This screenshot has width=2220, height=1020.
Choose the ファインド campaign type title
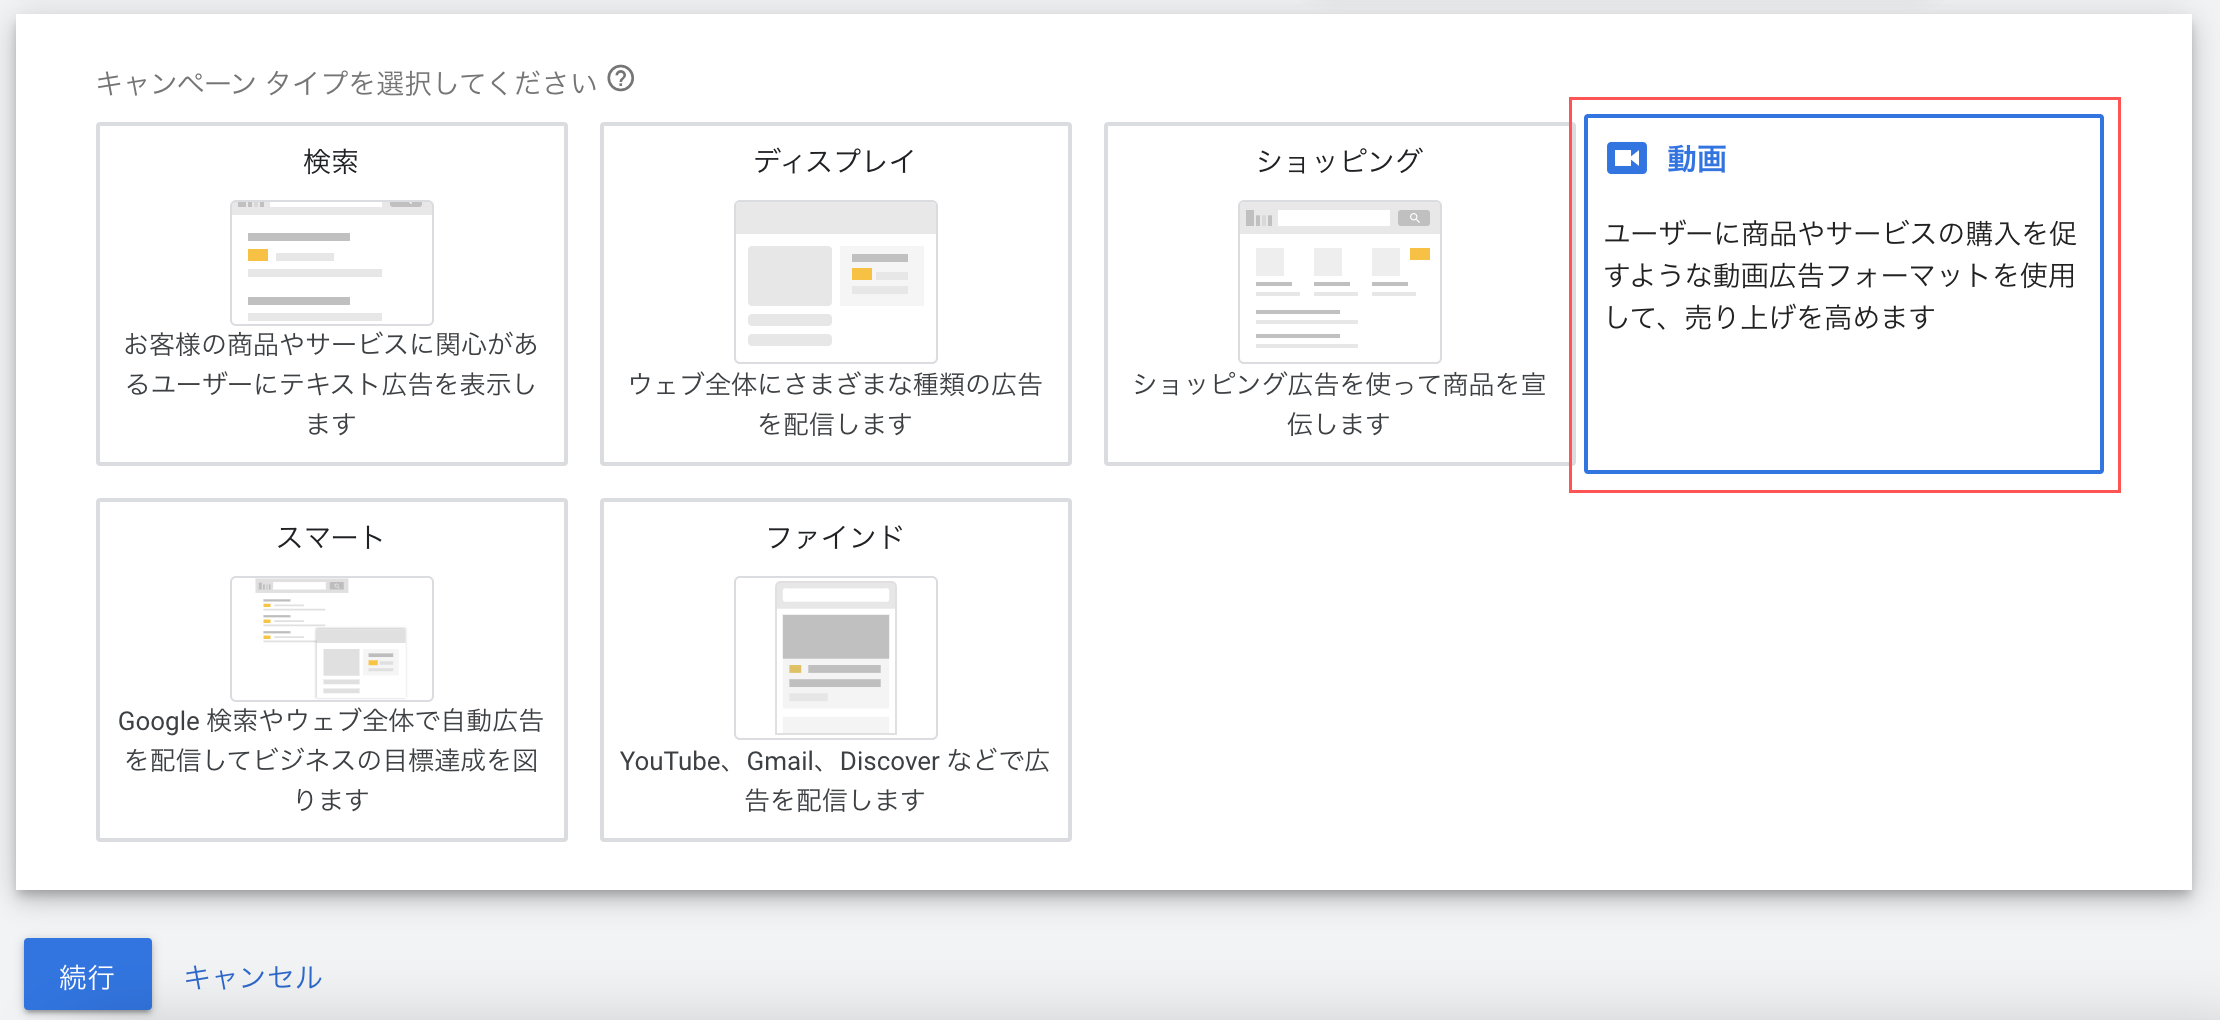coord(835,537)
